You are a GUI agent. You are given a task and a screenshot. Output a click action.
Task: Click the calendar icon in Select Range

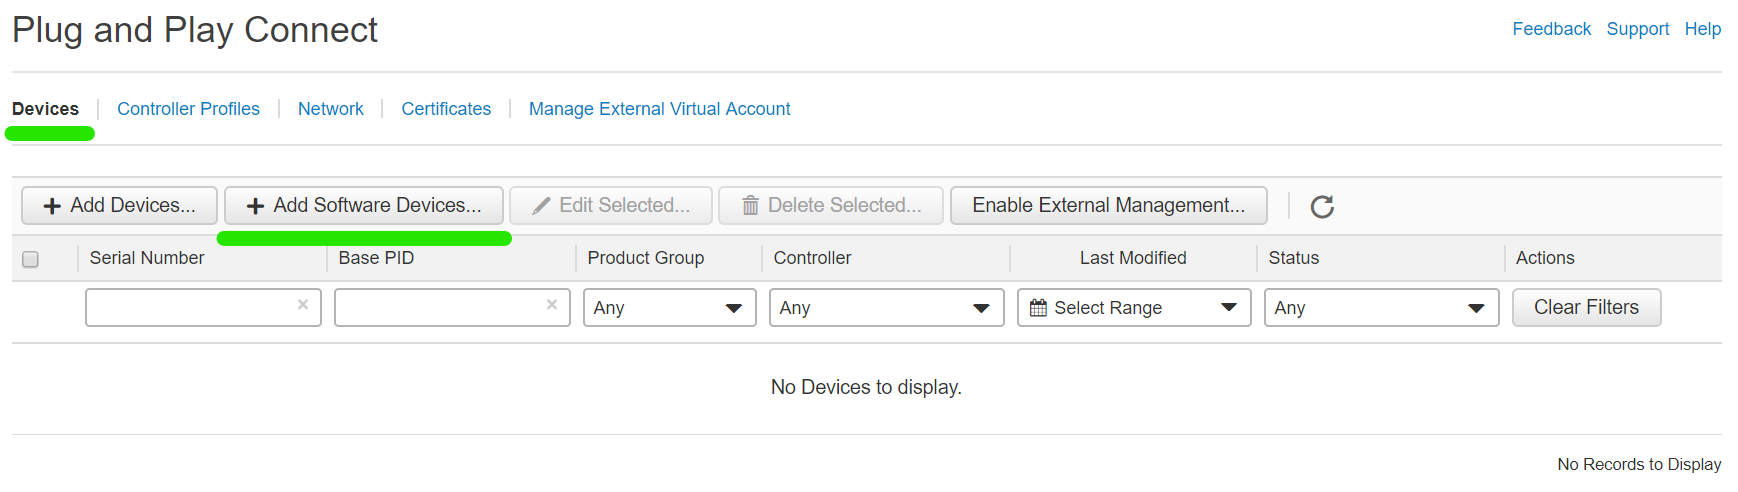1038,308
